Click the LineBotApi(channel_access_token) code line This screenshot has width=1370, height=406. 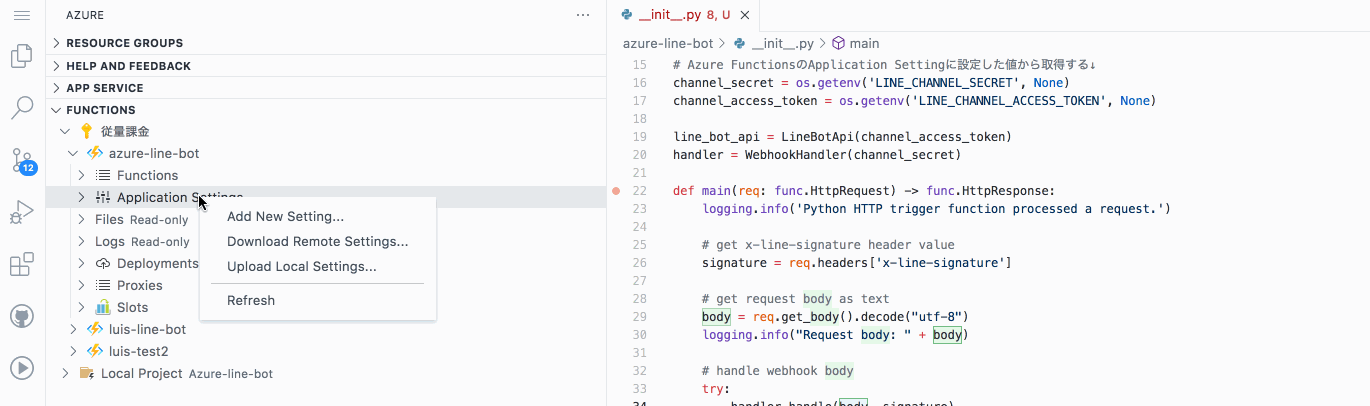tap(843, 137)
